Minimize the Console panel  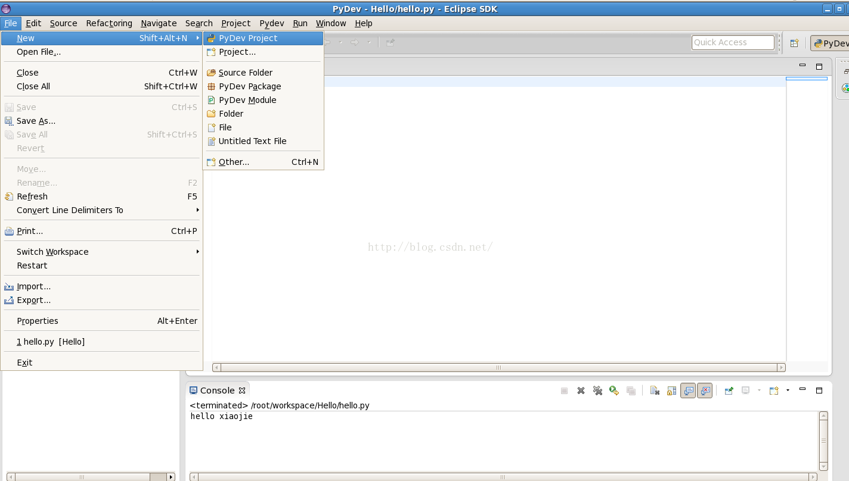802,389
